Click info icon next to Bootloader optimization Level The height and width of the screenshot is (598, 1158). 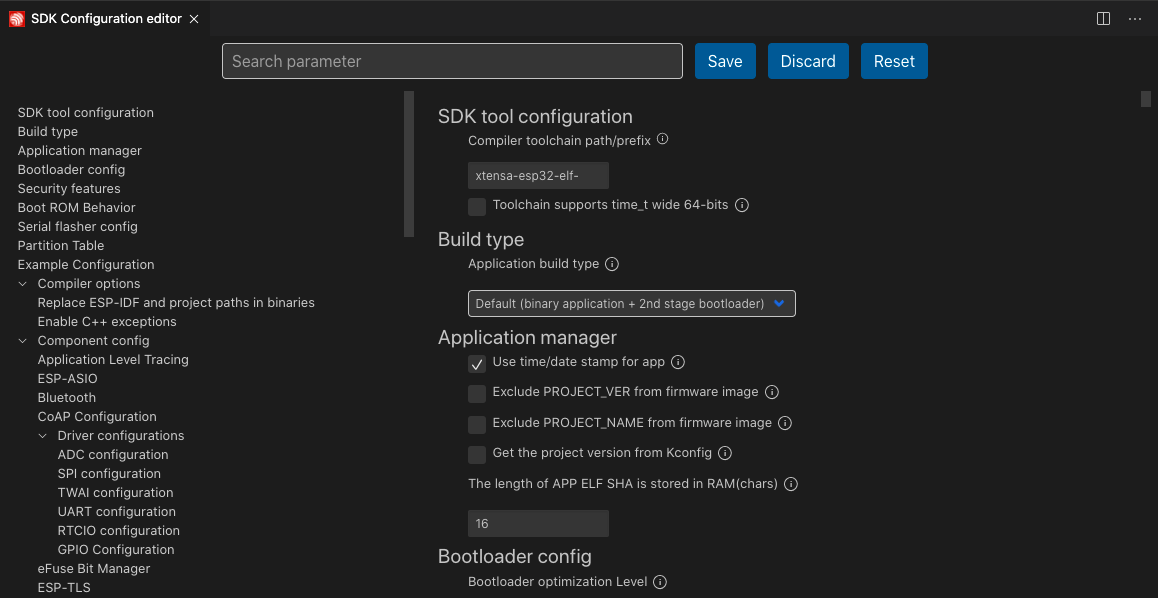[x=659, y=581]
